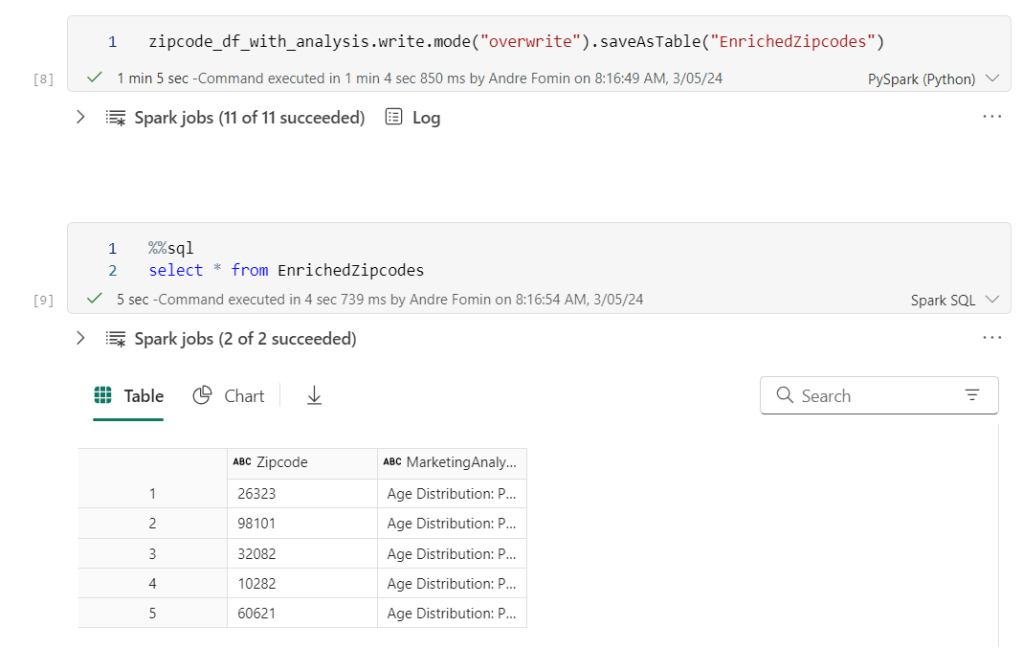1023x671 pixels.
Task: Expand Spark jobs for cell 8
Action: coord(80,117)
